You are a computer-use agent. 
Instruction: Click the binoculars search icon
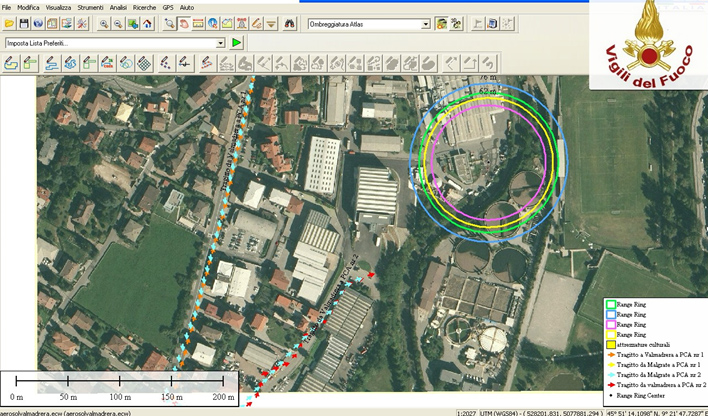pyautogui.click(x=291, y=23)
